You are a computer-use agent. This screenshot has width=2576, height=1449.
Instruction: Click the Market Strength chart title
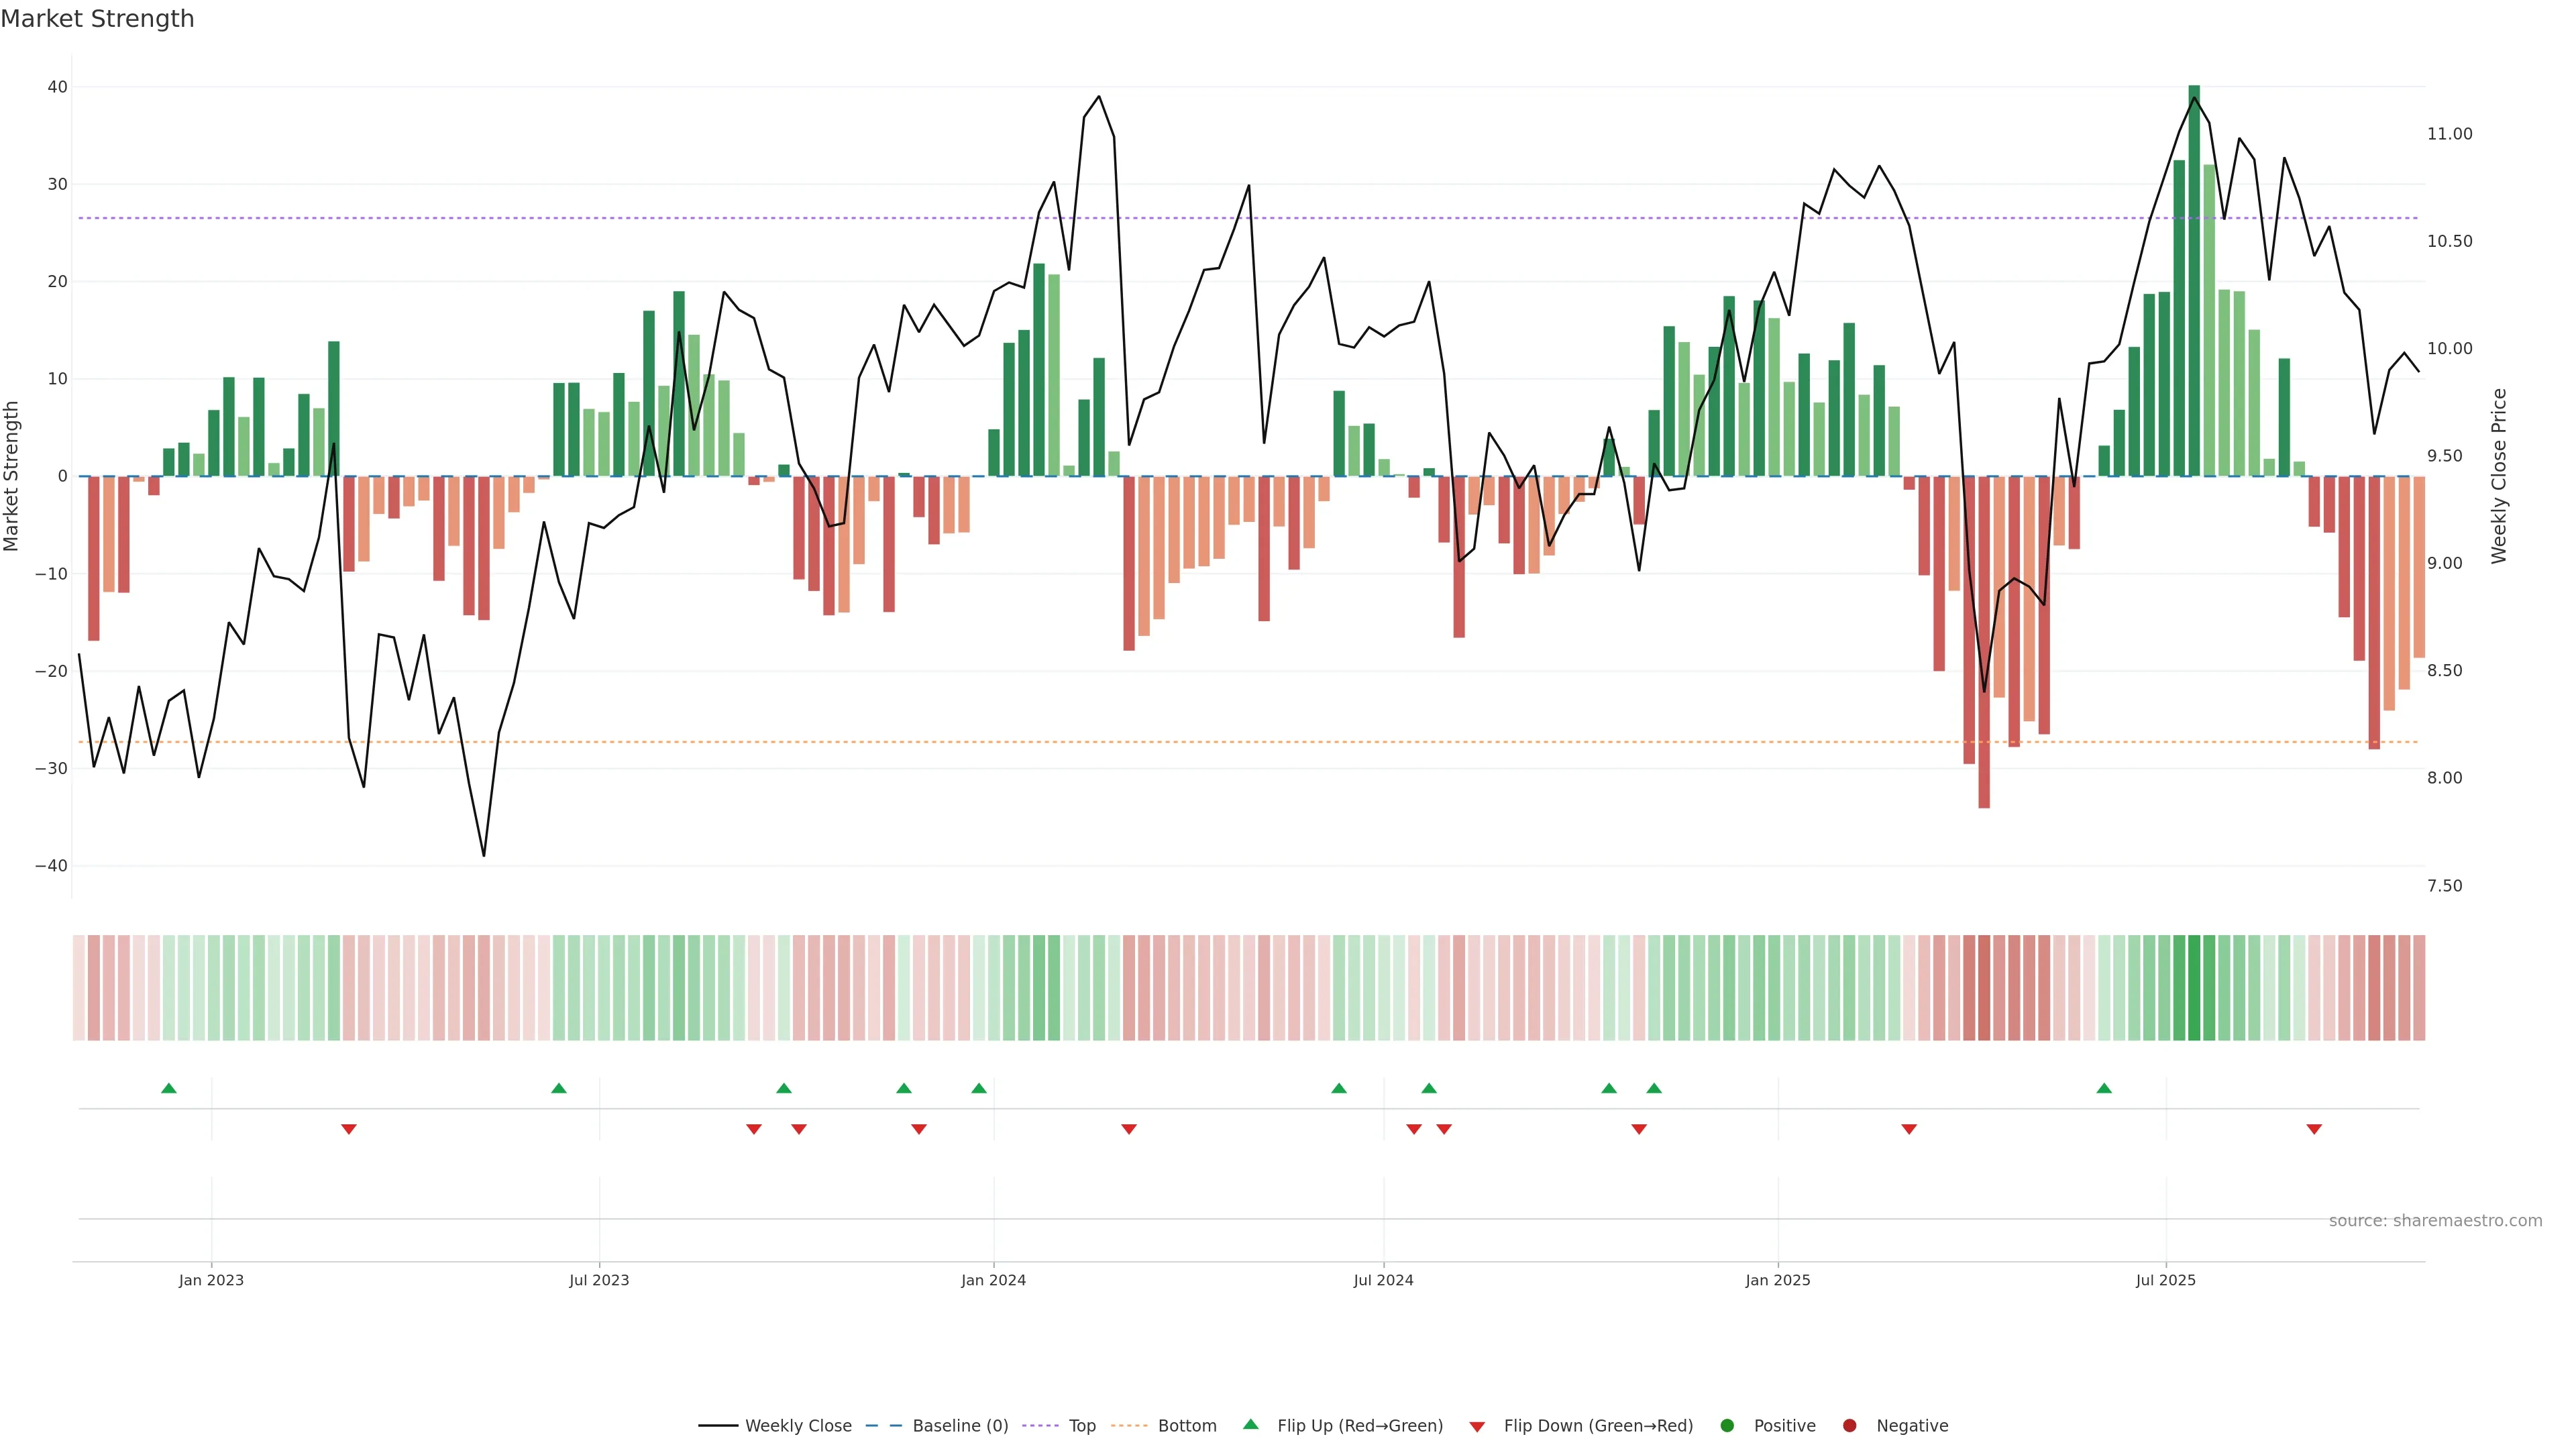pos(97,19)
